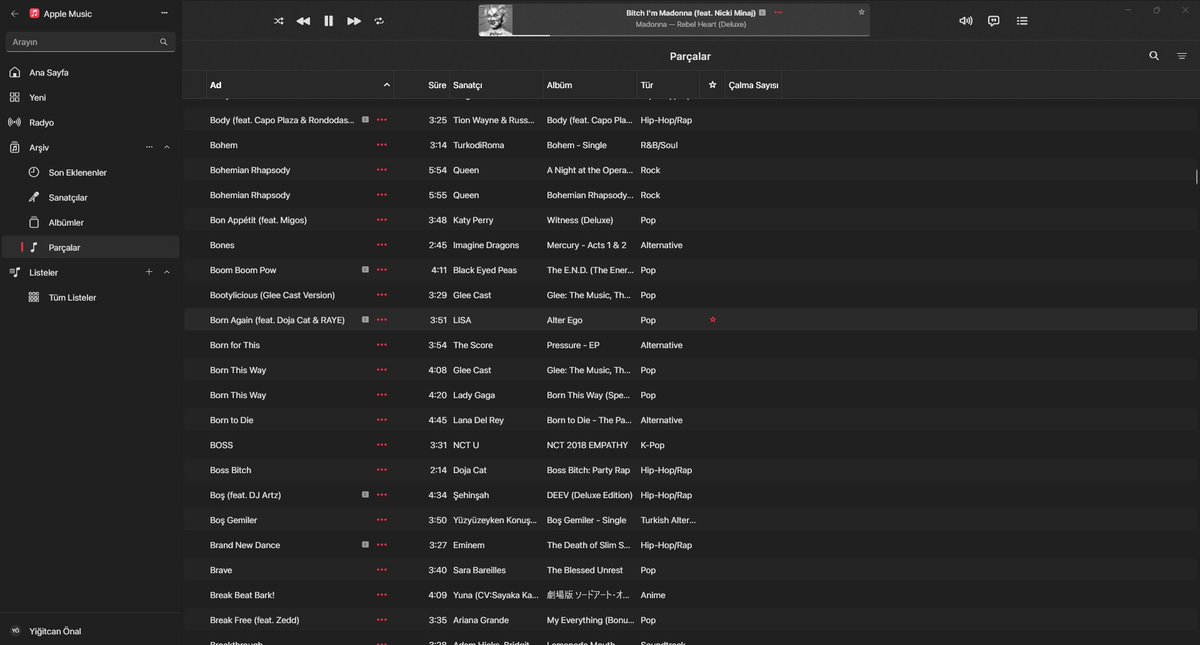Skip to the previous track
The height and width of the screenshot is (645, 1200).
pyautogui.click(x=303, y=21)
